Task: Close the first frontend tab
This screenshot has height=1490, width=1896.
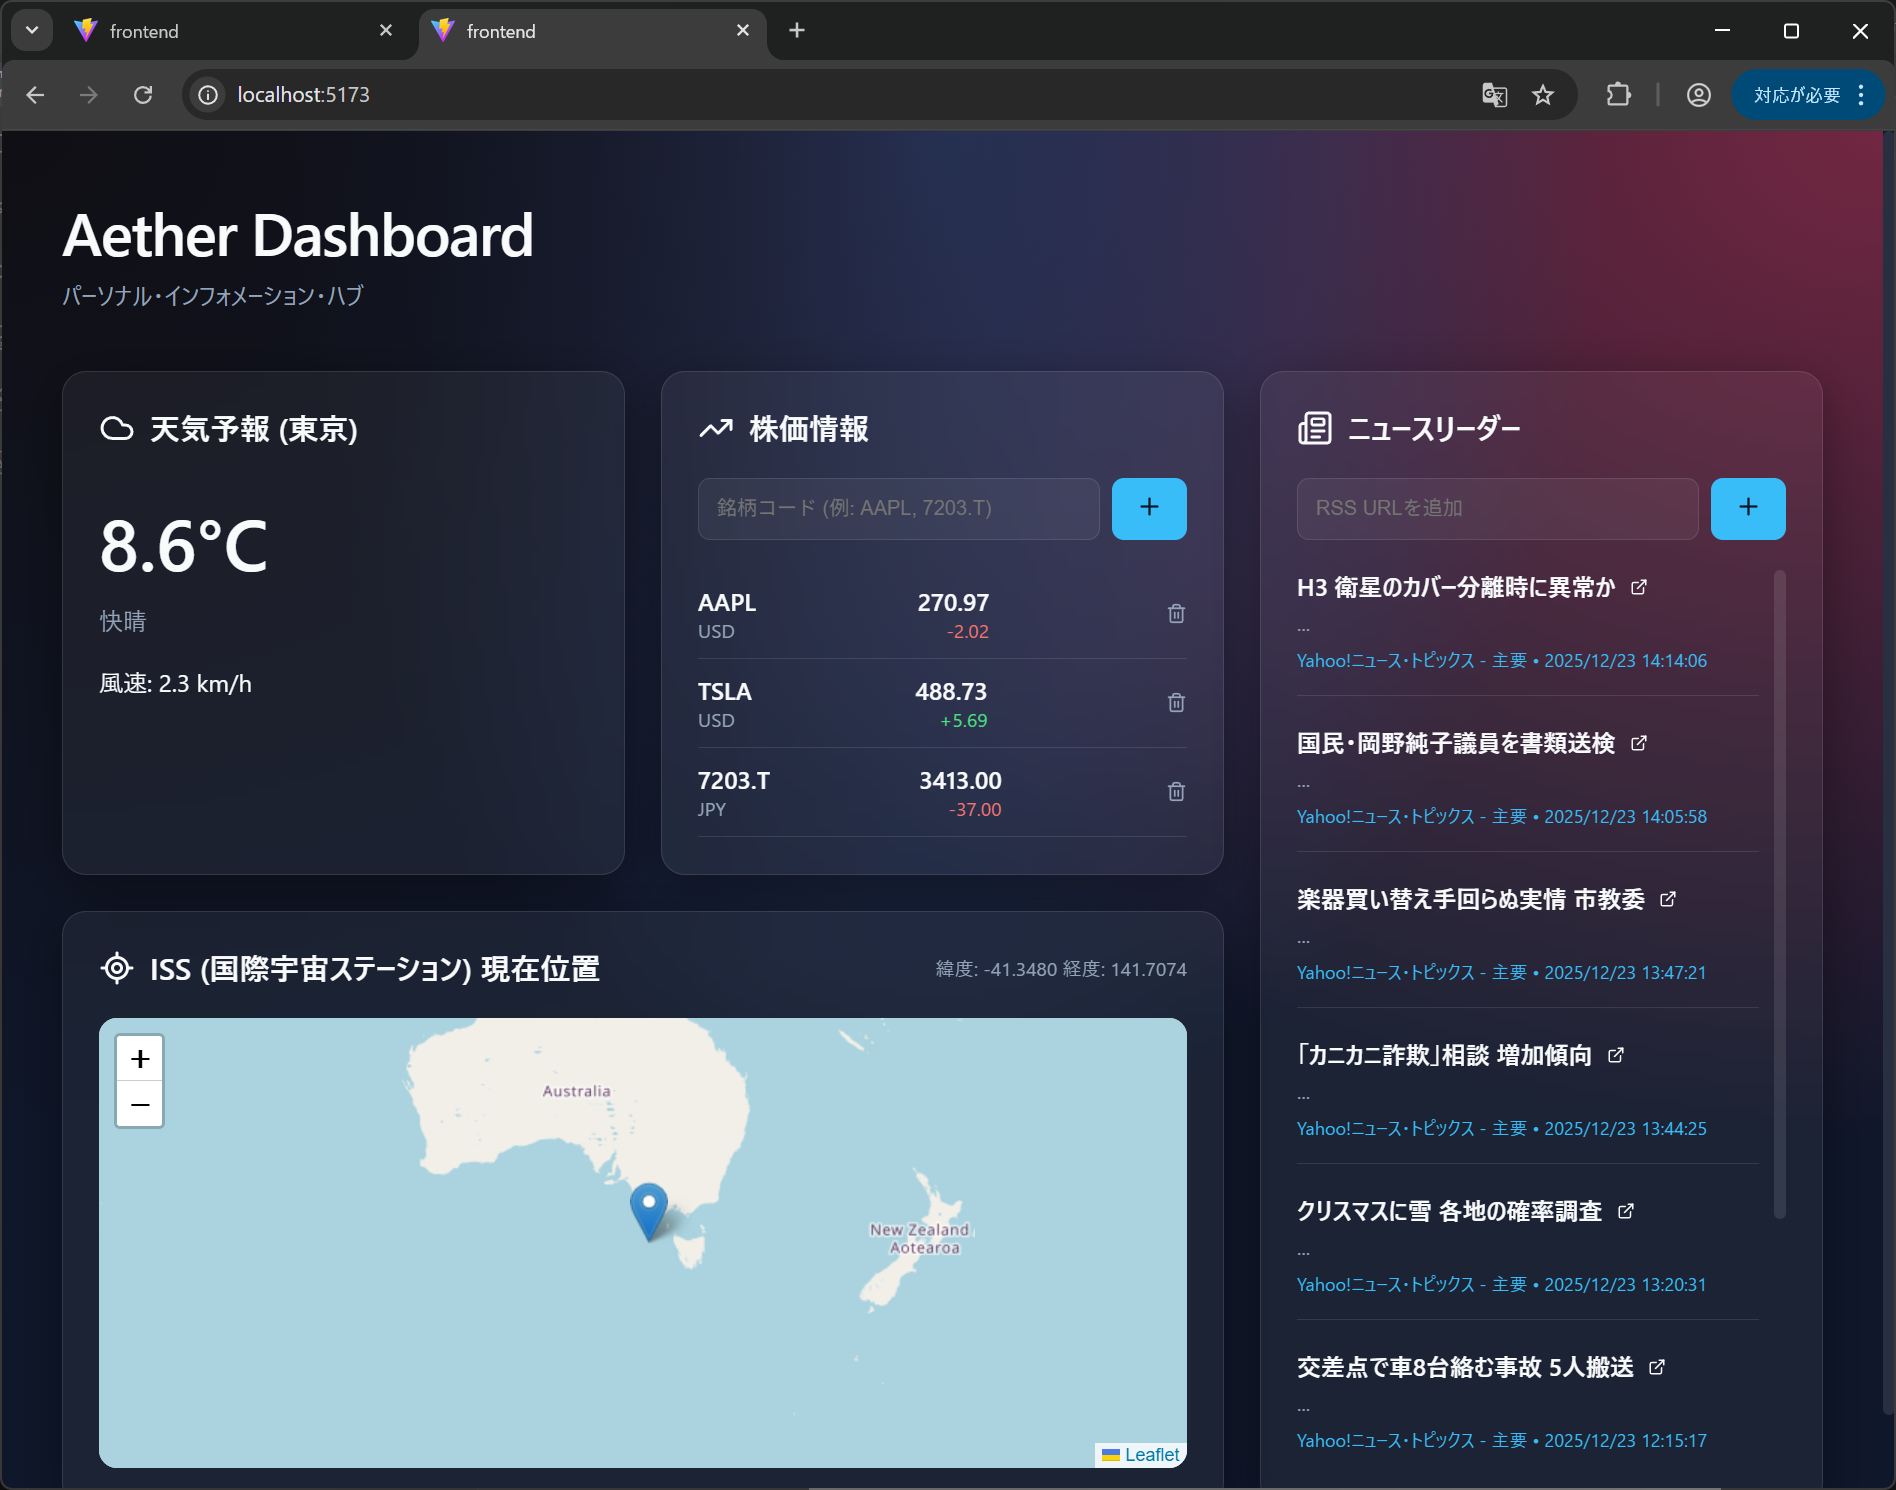Action: coord(386,31)
